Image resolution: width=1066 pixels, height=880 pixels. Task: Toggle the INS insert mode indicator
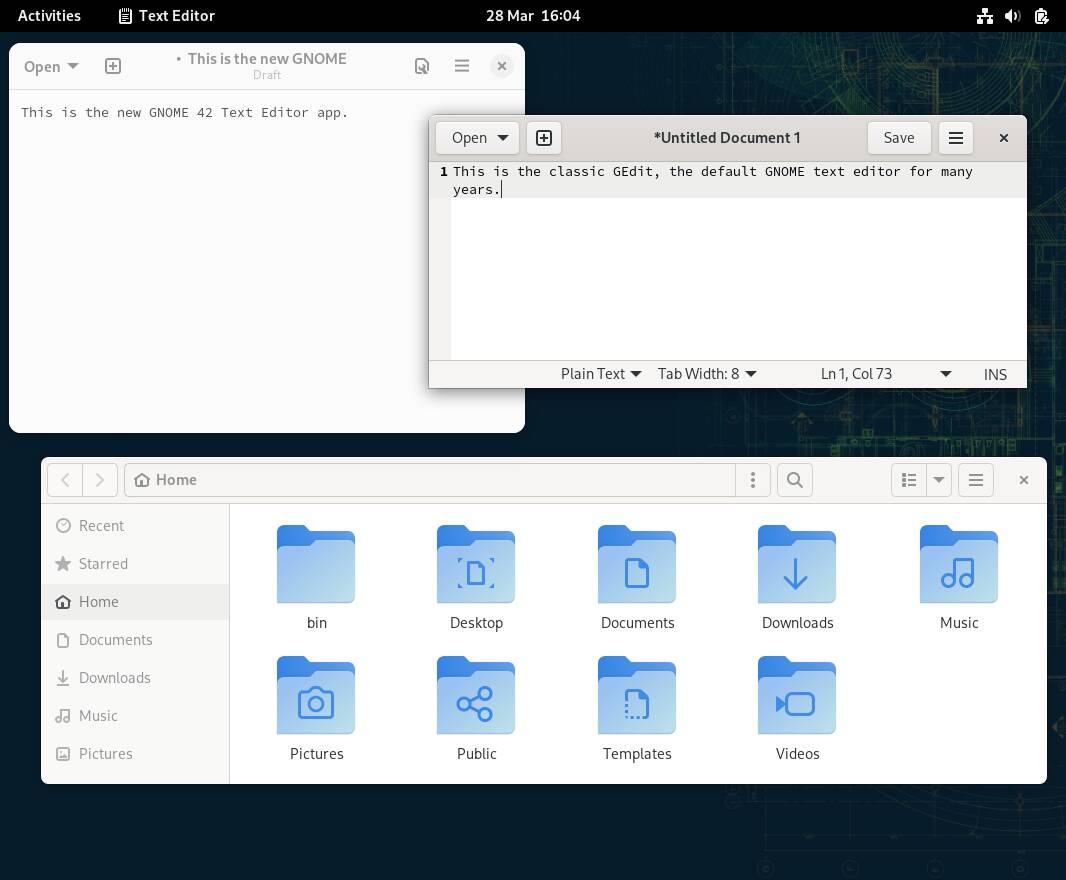(995, 375)
